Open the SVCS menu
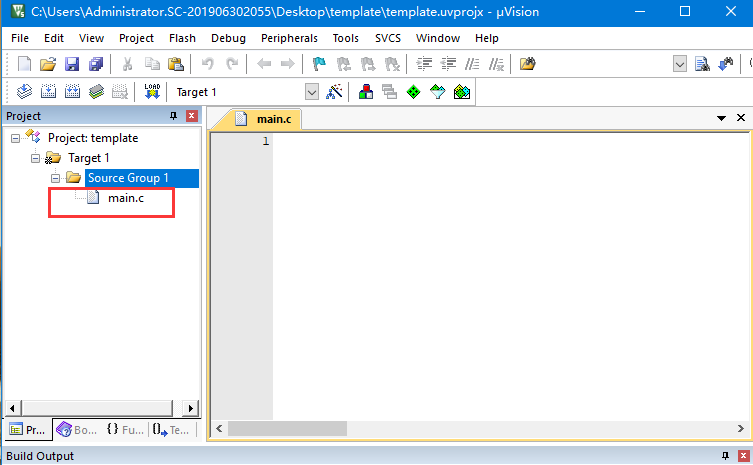Screen dimensions: 753x465 [388, 38]
